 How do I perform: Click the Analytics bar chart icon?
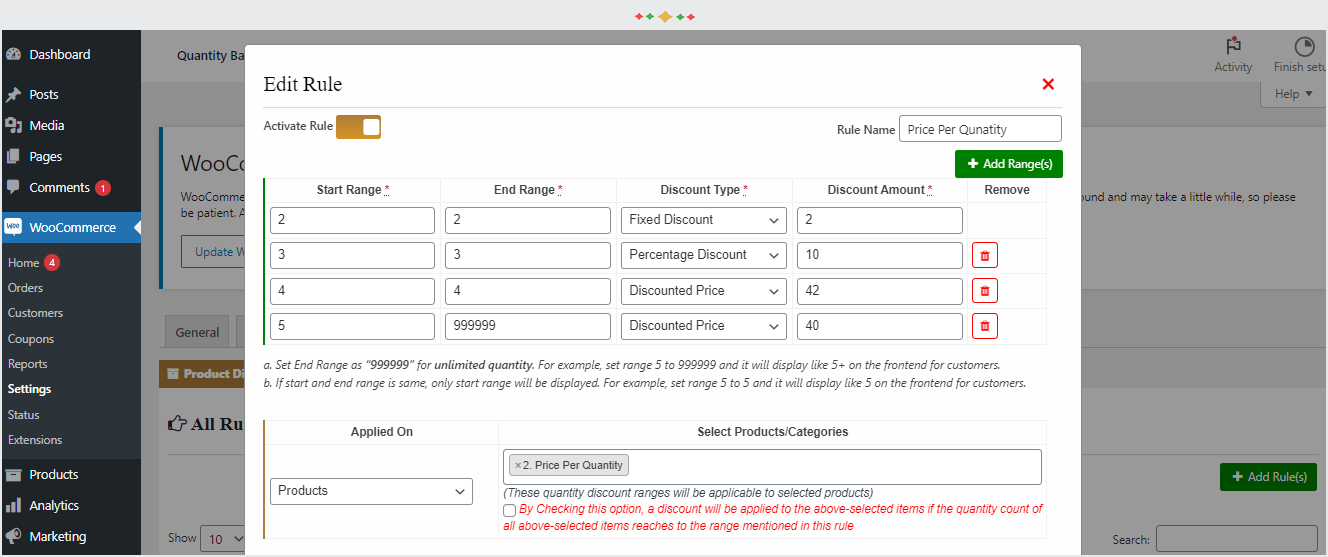(13, 506)
